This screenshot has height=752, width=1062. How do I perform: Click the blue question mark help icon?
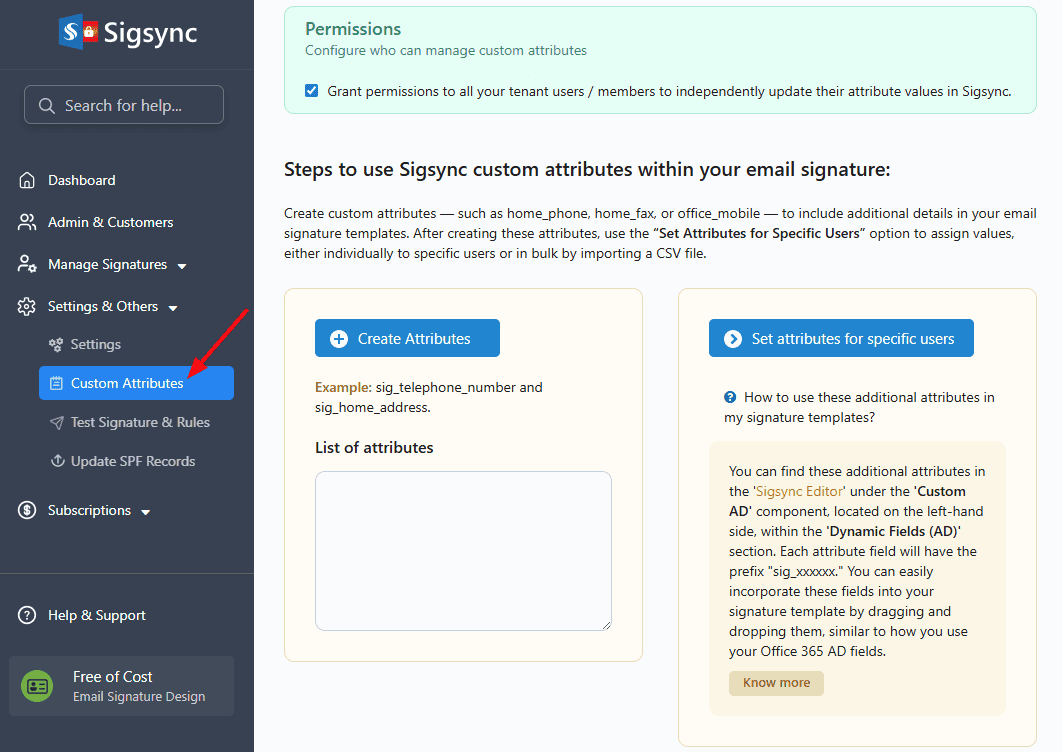point(730,397)
